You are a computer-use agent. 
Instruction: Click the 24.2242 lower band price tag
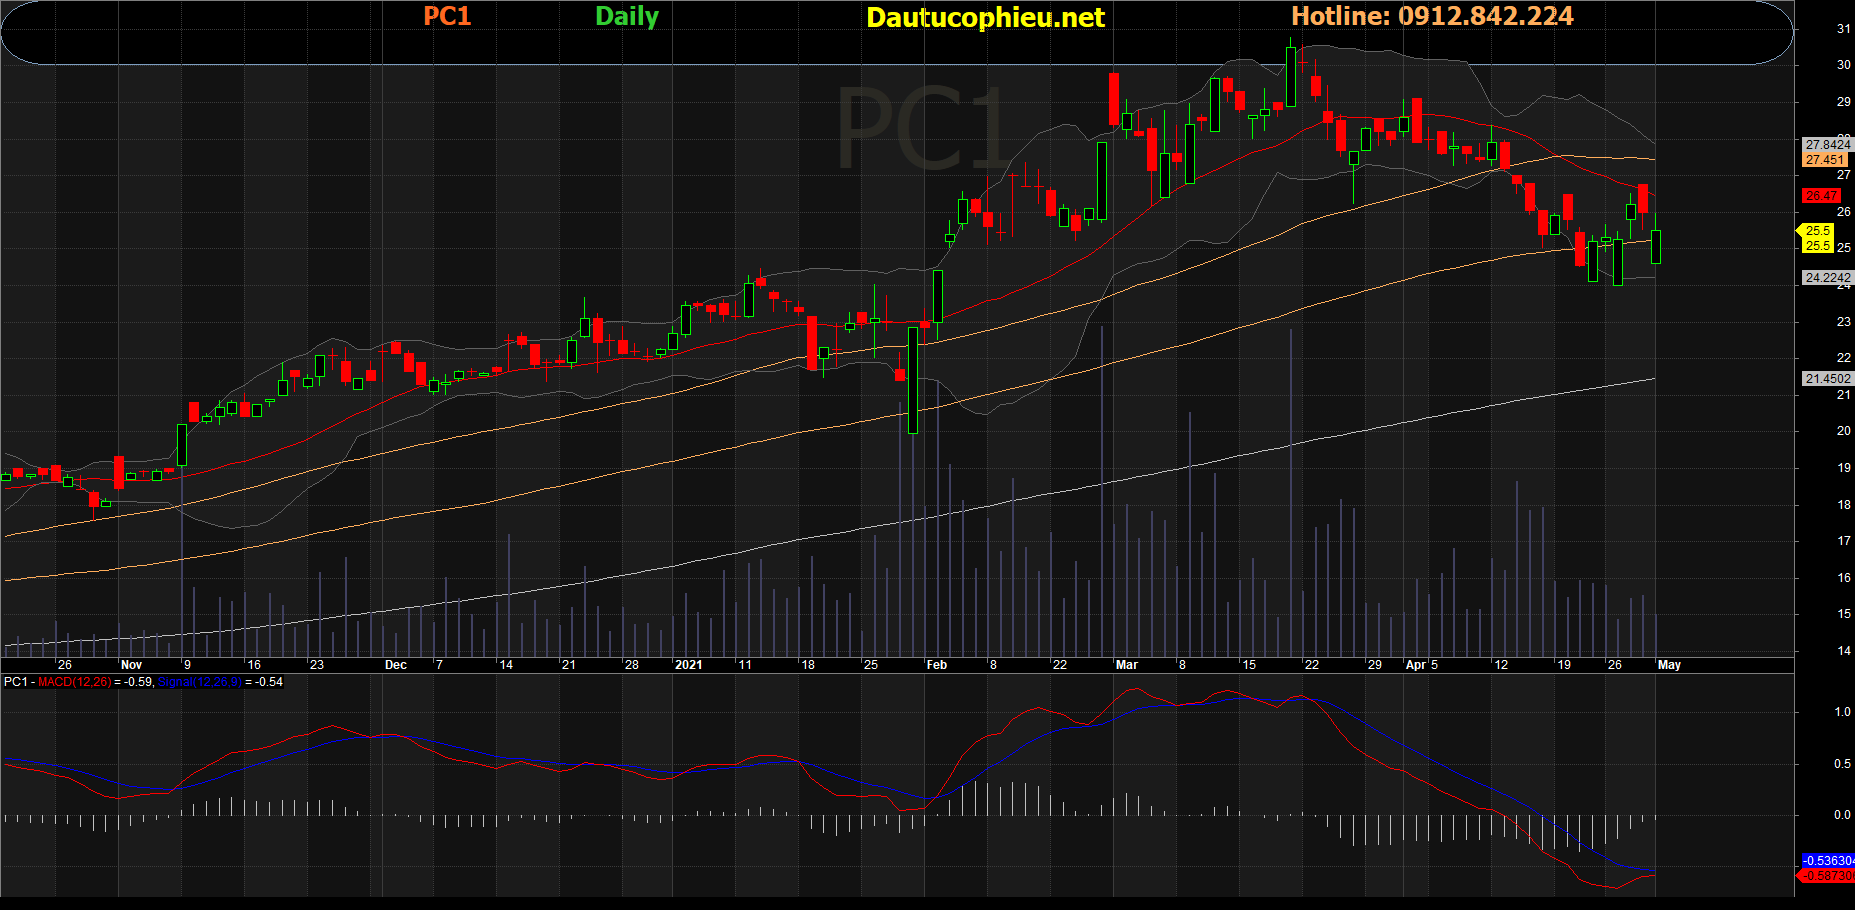pyautogui.click(x=1827, y=278)
